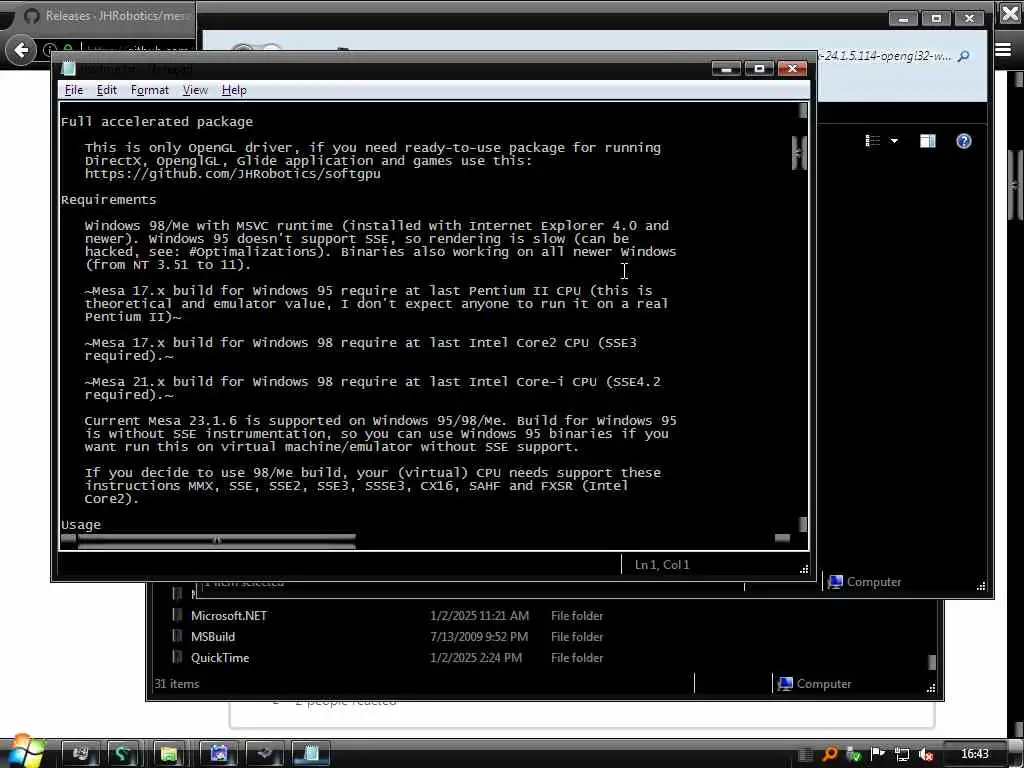Click Notepad horizontal scrollbar left arrow

pyautogui.click(x=69, y=539)
